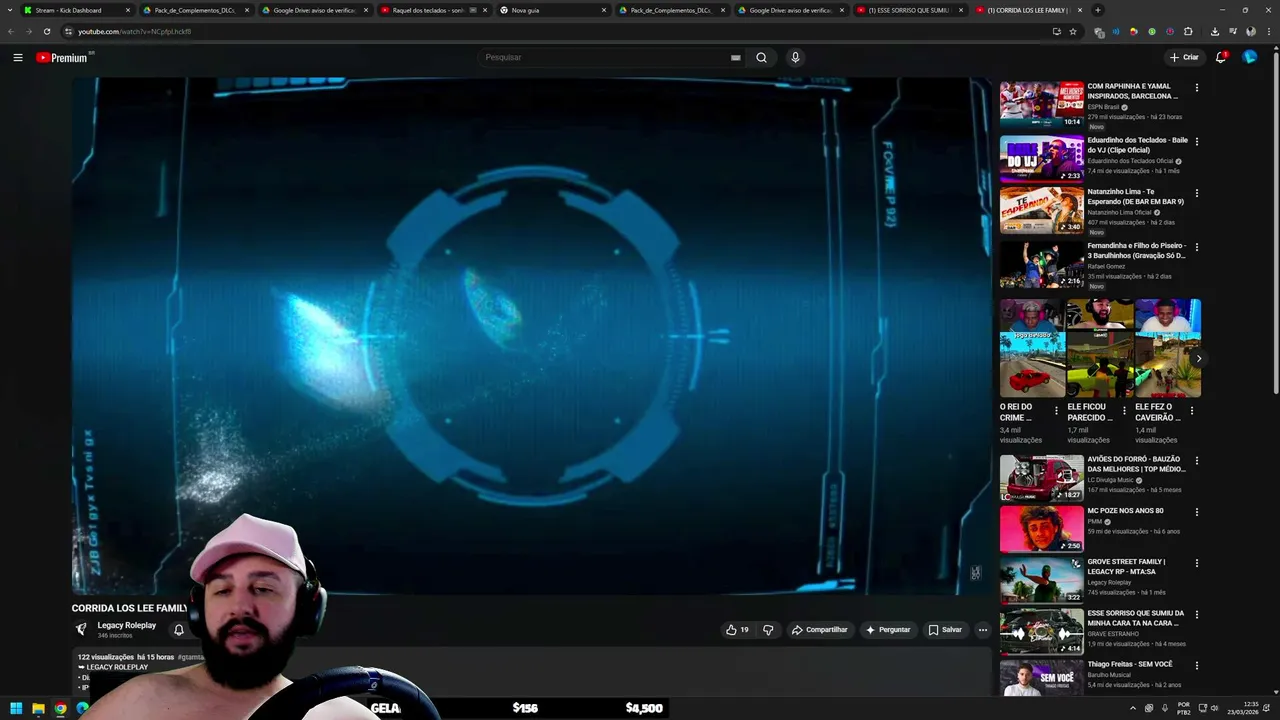
Task: Open options for Fernandinha e Filho do Piseiro
Action: tap(1196, 247)
